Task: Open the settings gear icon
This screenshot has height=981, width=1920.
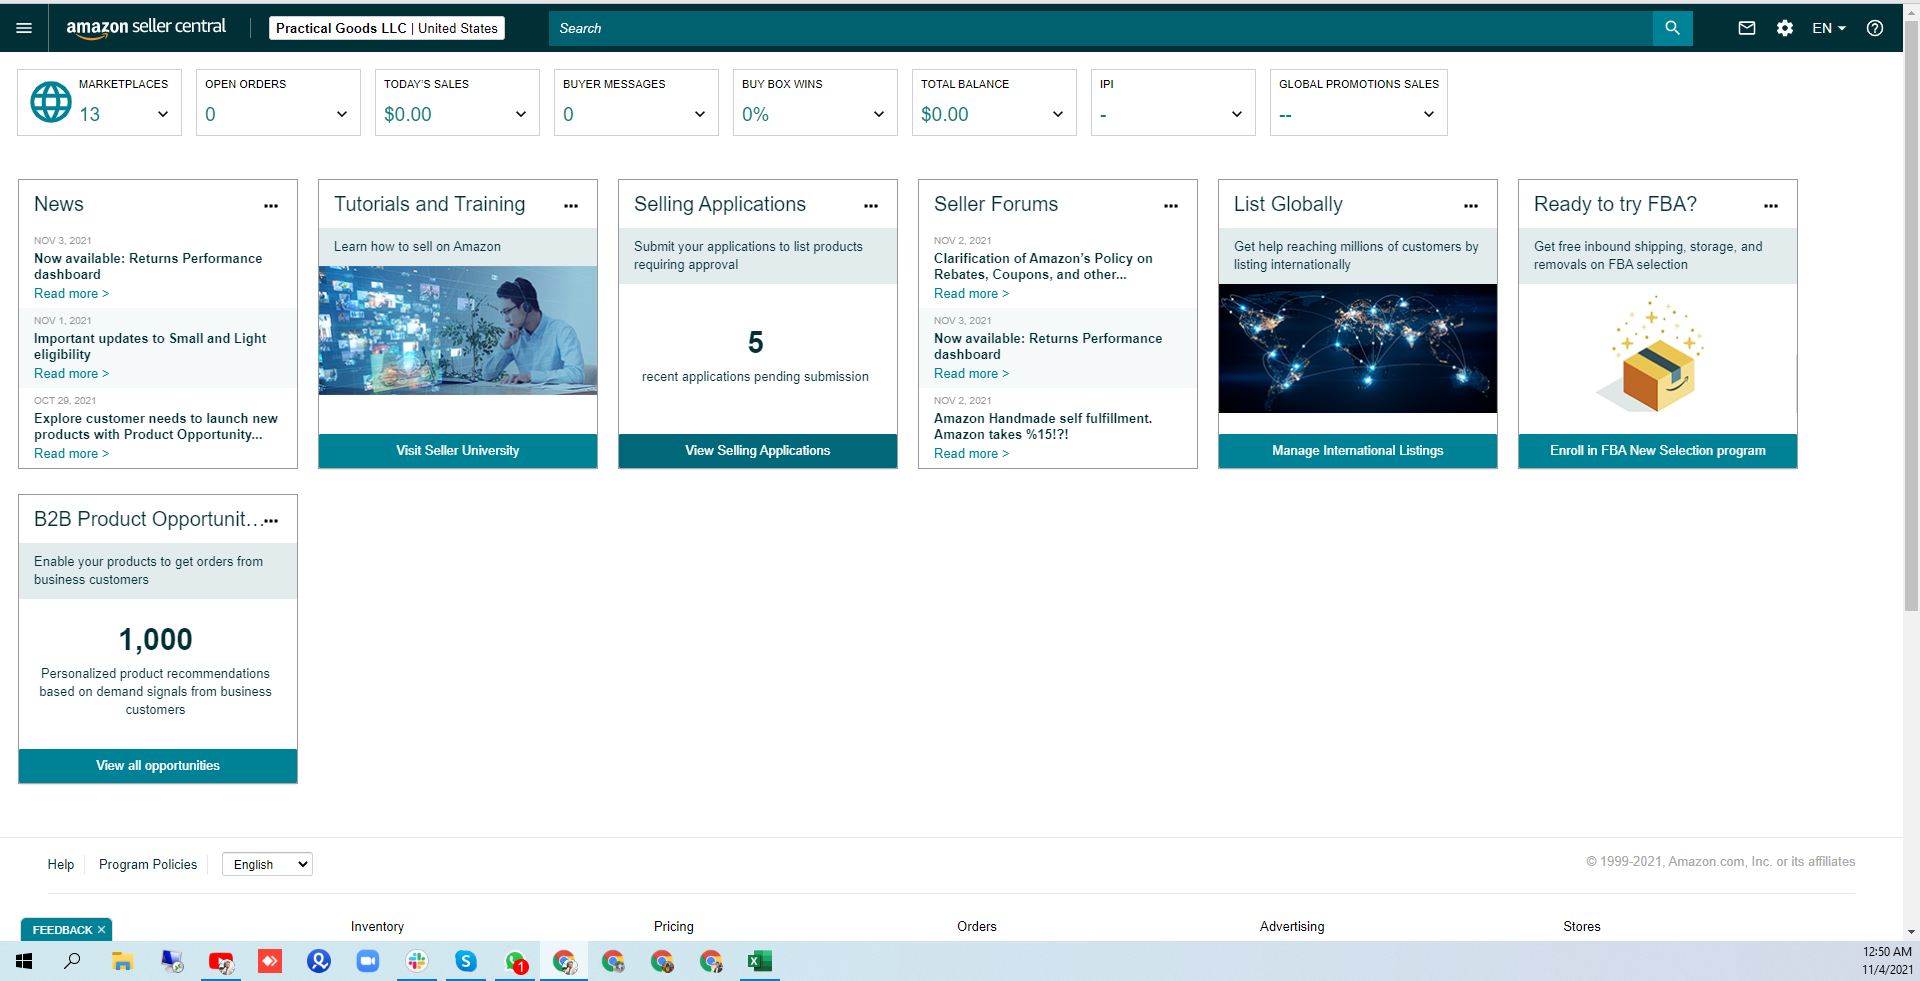Action: pos(1785,28)
